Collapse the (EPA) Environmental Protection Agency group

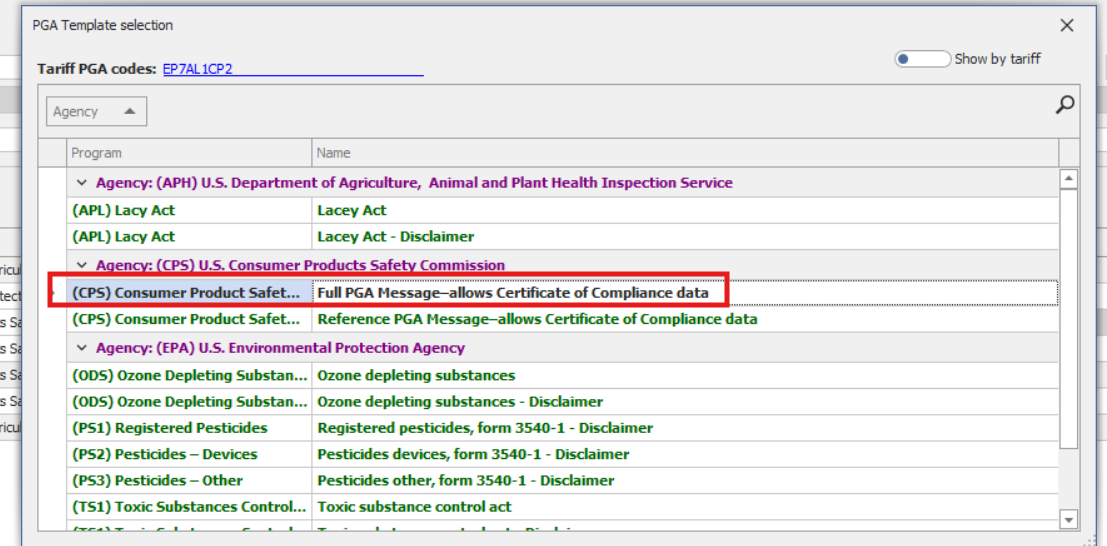pyautogui.click(x=82, y=348)
